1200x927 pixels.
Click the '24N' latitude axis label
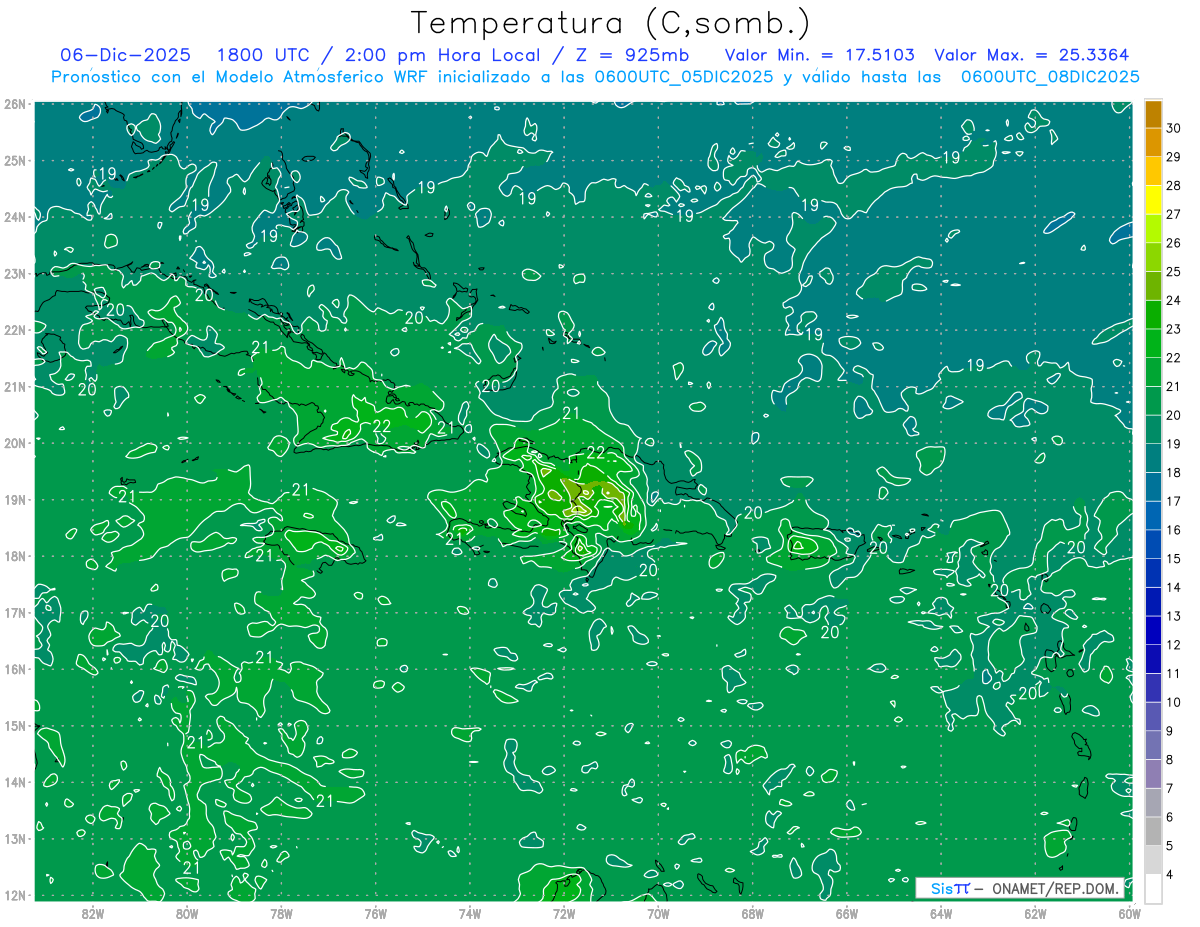[14, 217]
